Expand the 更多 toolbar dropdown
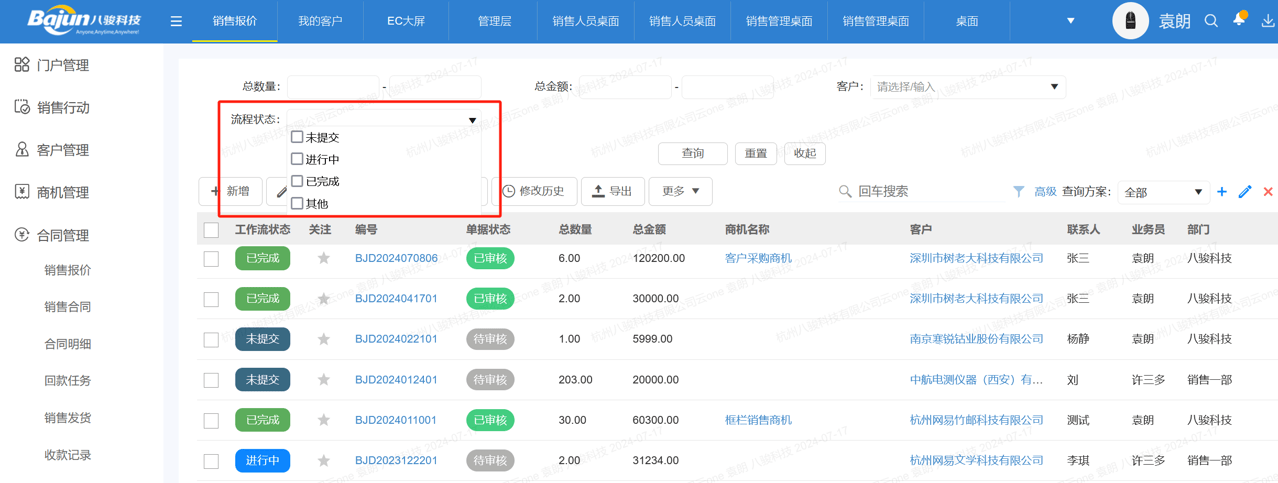1278x483 pixels. click(680, 191)
